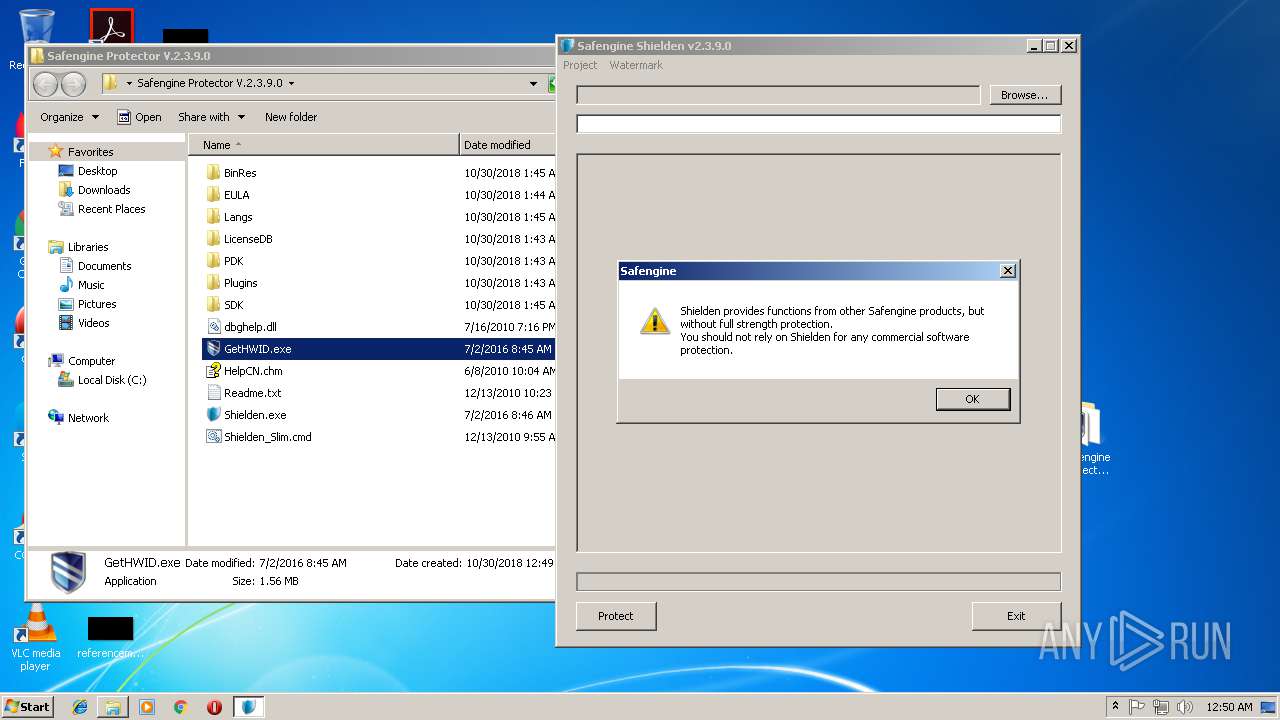Click New folder in Explorer toolbar
The image size is (1280, 720).
point(291,117)
